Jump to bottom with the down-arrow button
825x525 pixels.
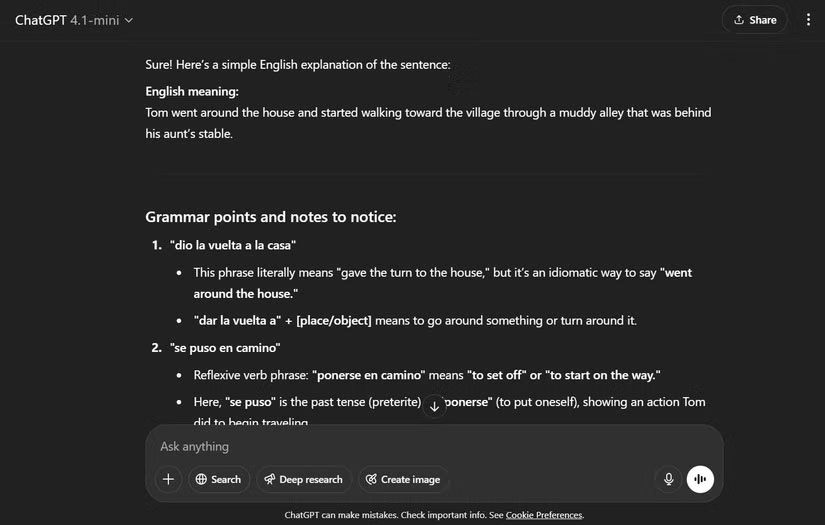coord(434,406)
